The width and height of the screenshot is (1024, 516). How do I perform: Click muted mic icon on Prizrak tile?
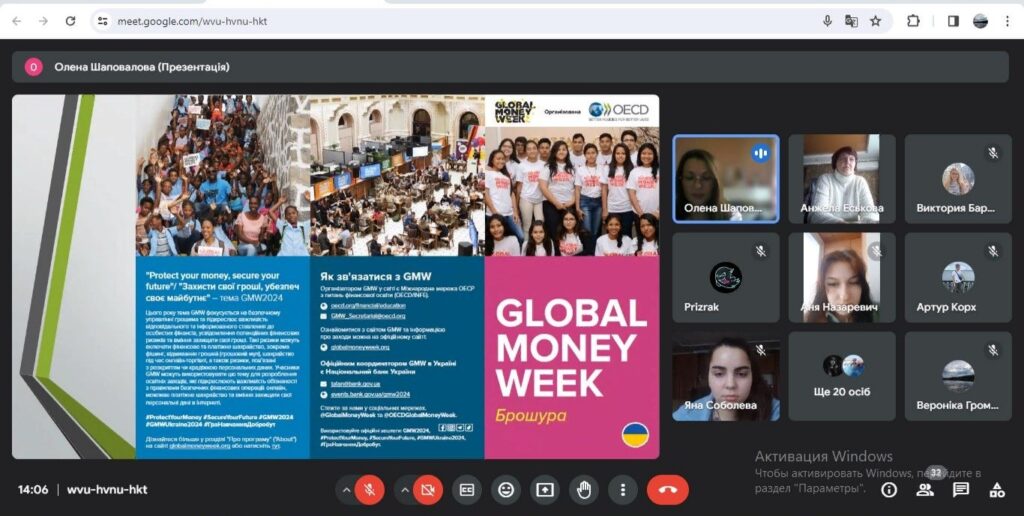760,251
